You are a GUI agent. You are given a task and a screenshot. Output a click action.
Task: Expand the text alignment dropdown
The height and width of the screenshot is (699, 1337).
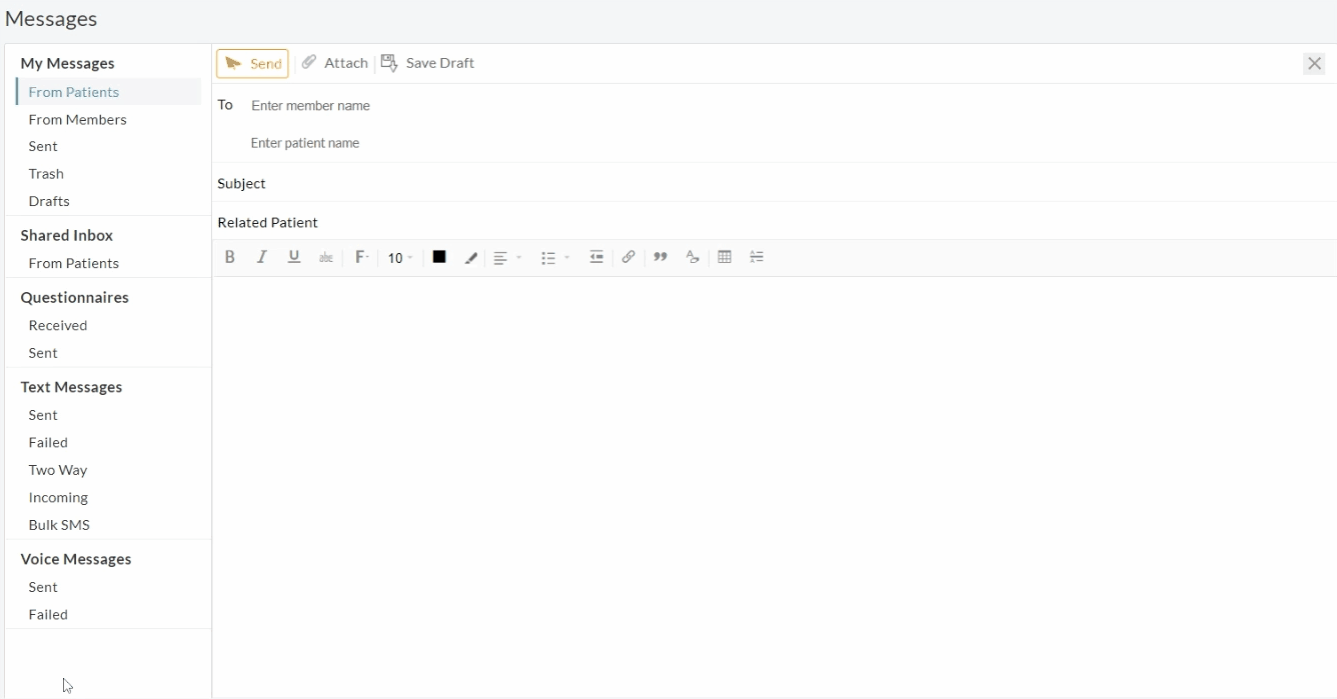tap(508, 258)
